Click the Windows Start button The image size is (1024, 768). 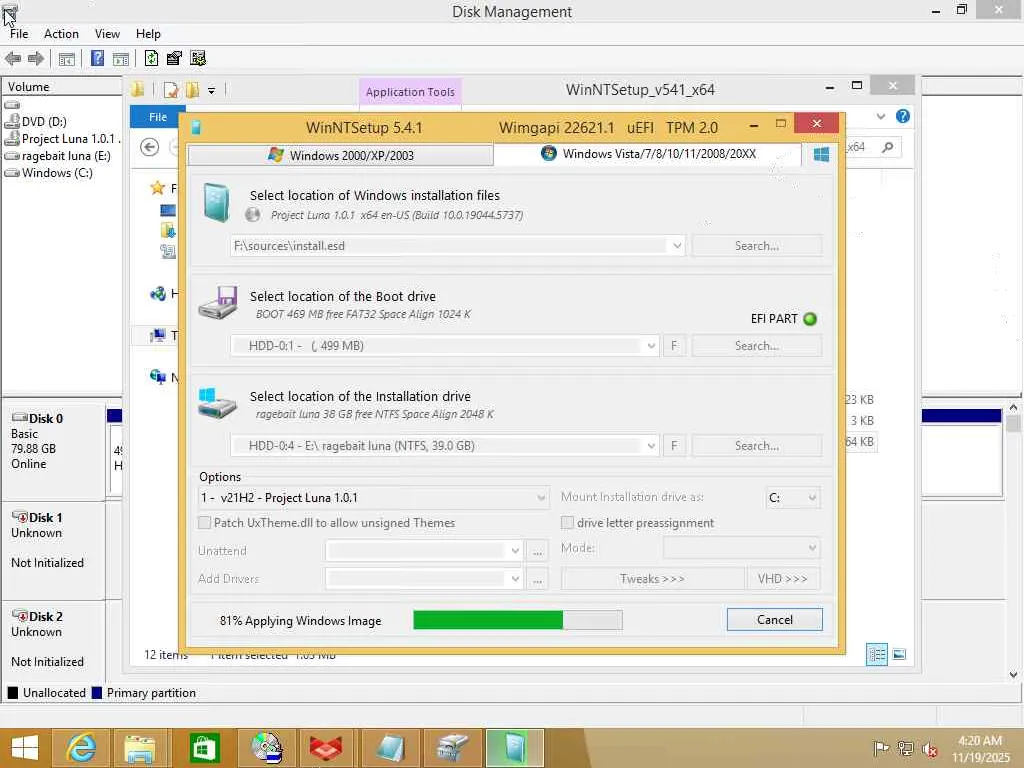[25, 748]
